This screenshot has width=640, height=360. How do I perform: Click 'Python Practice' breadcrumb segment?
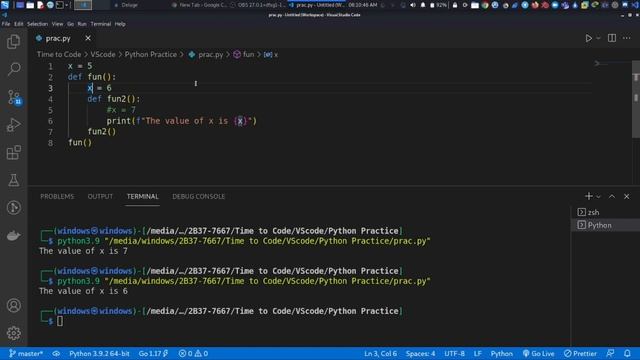coord(151,54)
